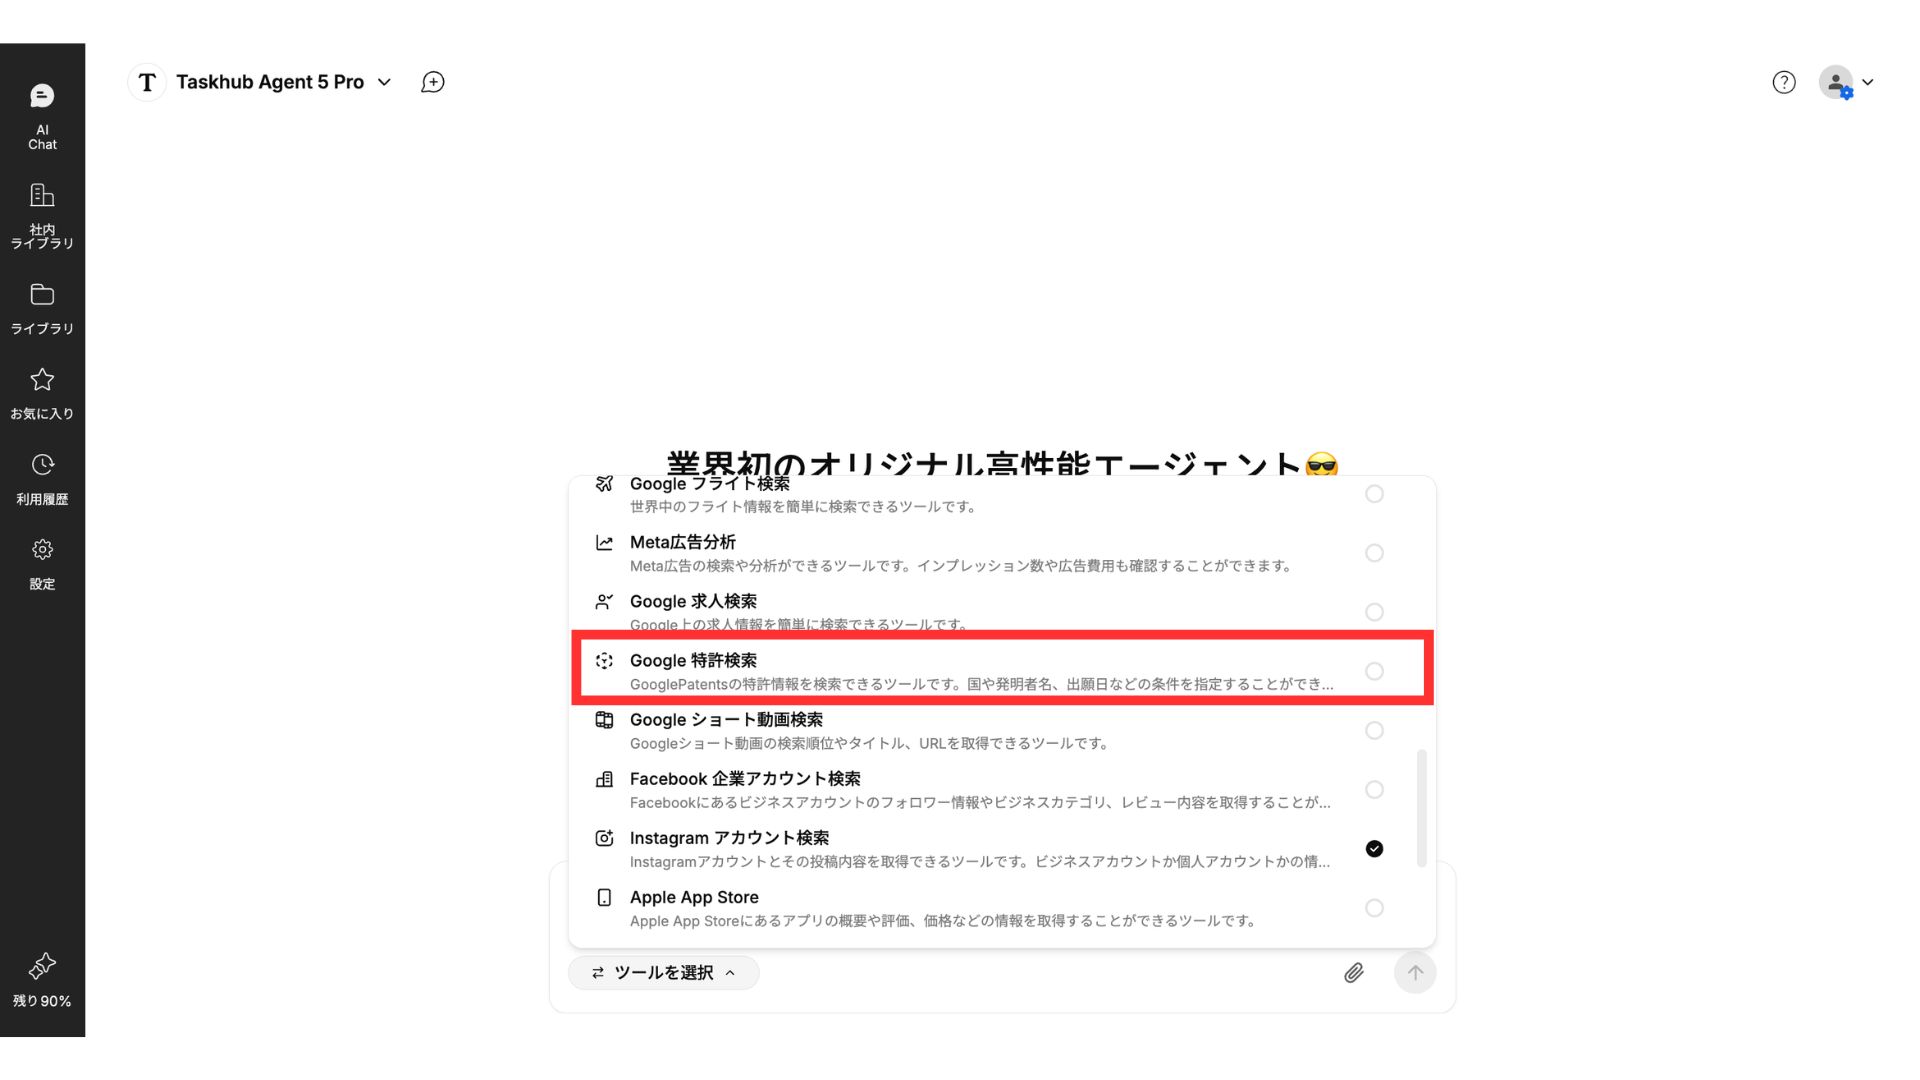Select the Google 特許検索 radio button

(1374, 671)
